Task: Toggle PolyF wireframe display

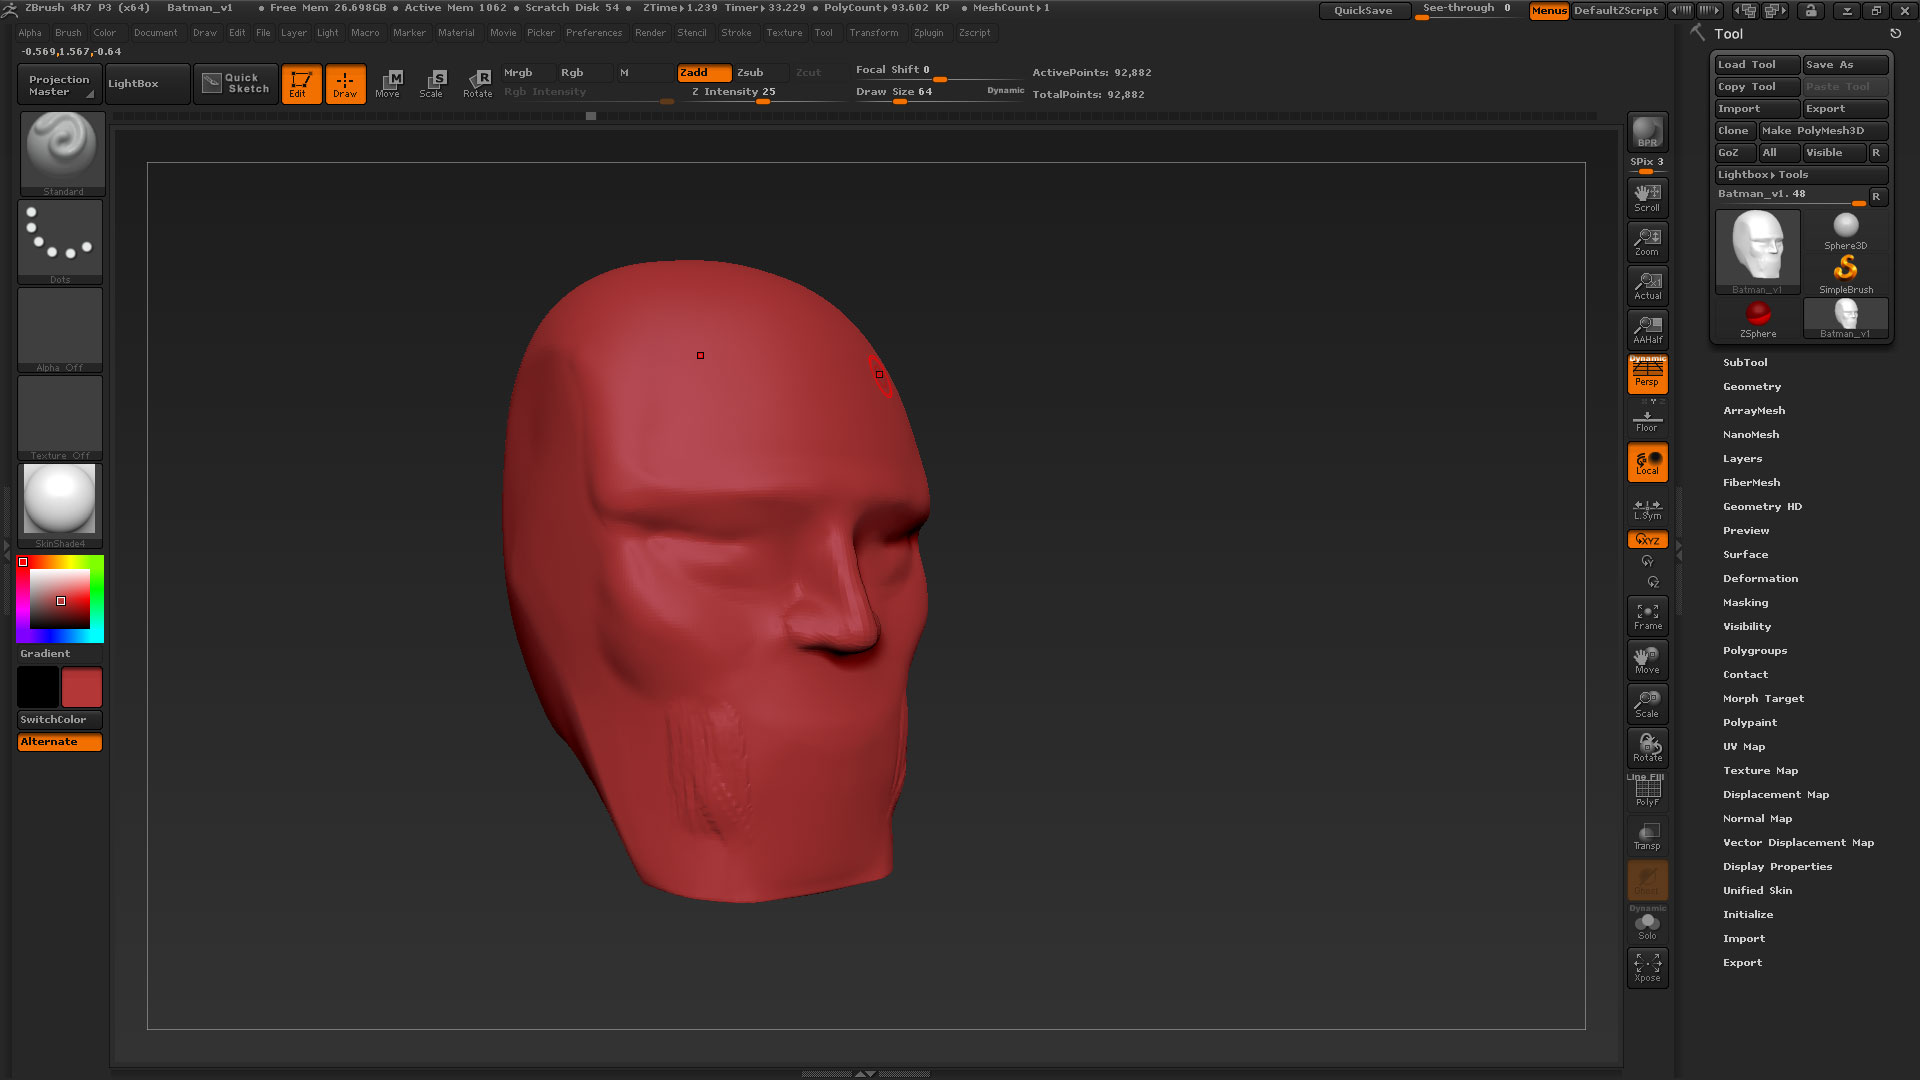Action: coord(1647,792)
